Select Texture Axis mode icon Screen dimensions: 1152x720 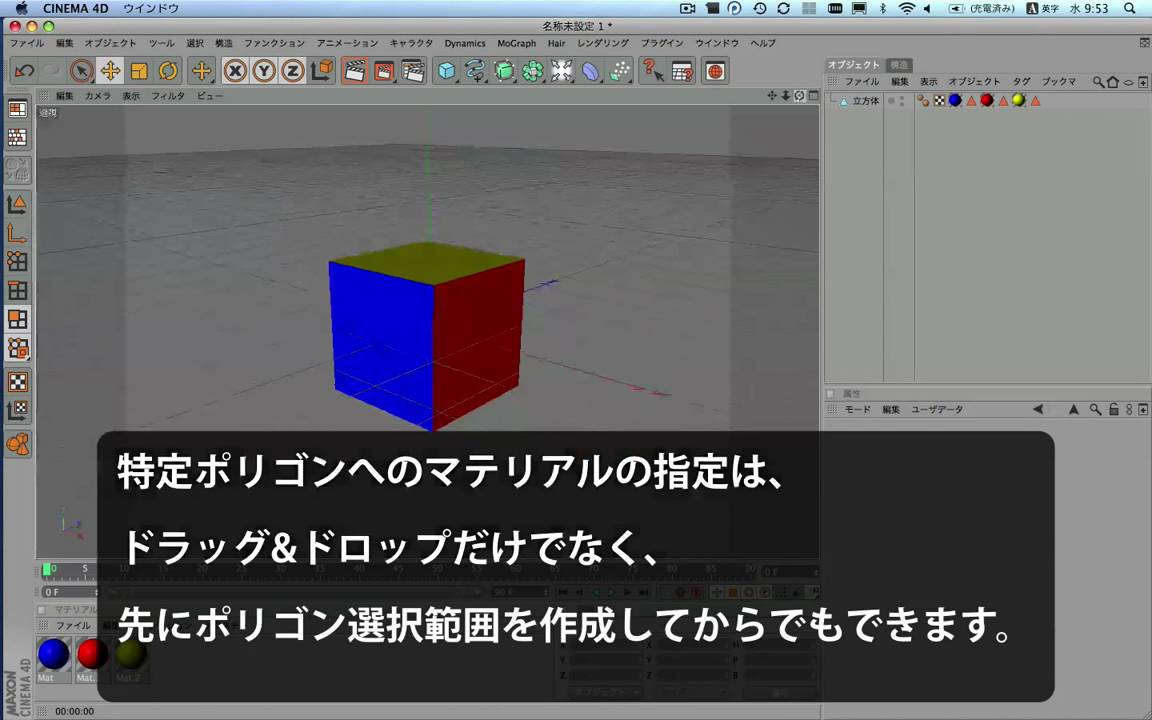[18, 411]
